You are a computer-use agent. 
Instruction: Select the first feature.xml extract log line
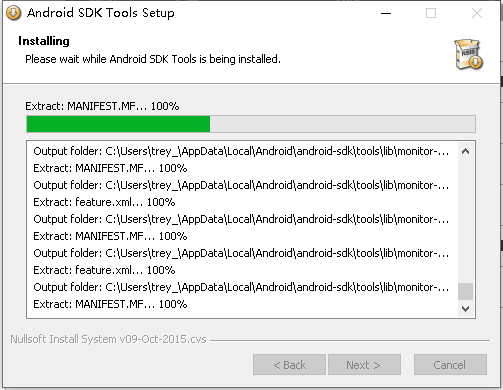(x=104, y=202)
